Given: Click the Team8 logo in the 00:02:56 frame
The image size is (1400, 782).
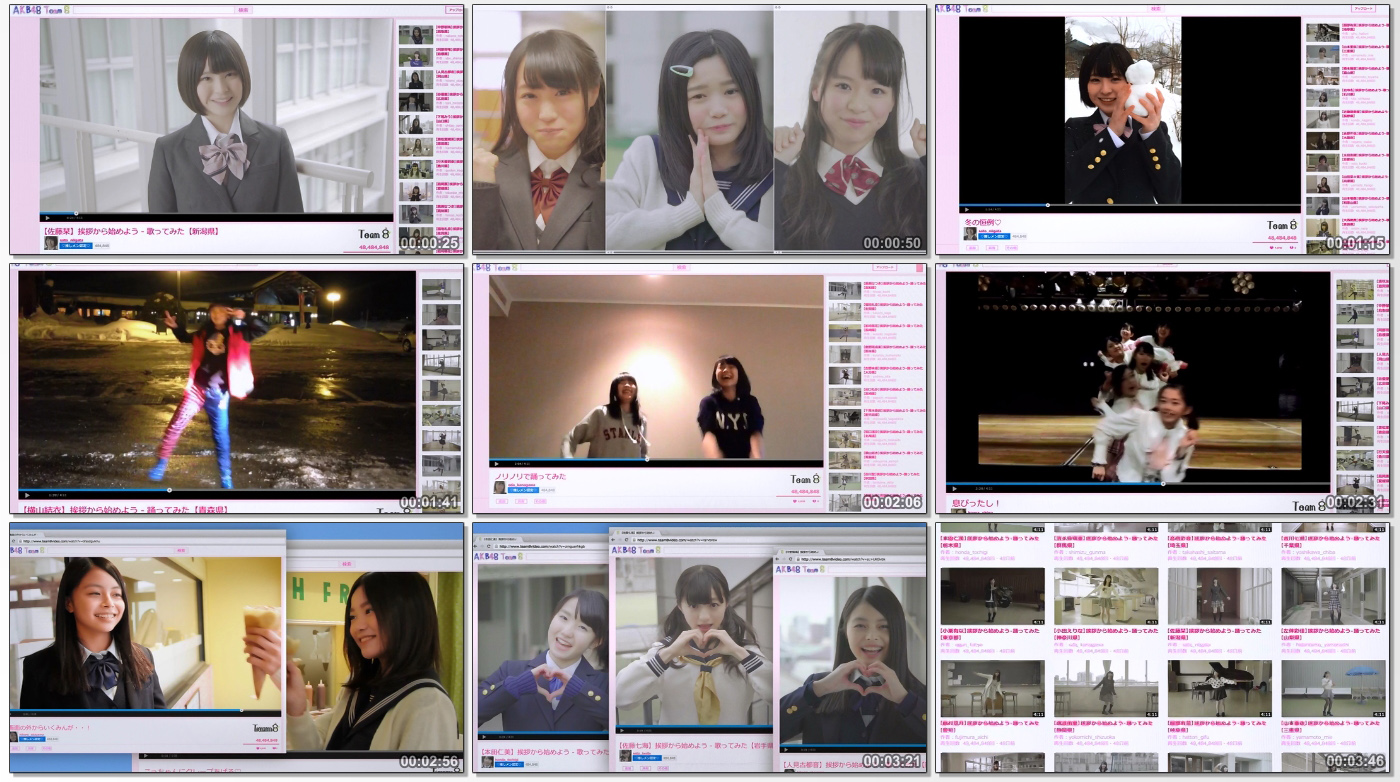Looking at the screenshot, I should tap(266, 729).
